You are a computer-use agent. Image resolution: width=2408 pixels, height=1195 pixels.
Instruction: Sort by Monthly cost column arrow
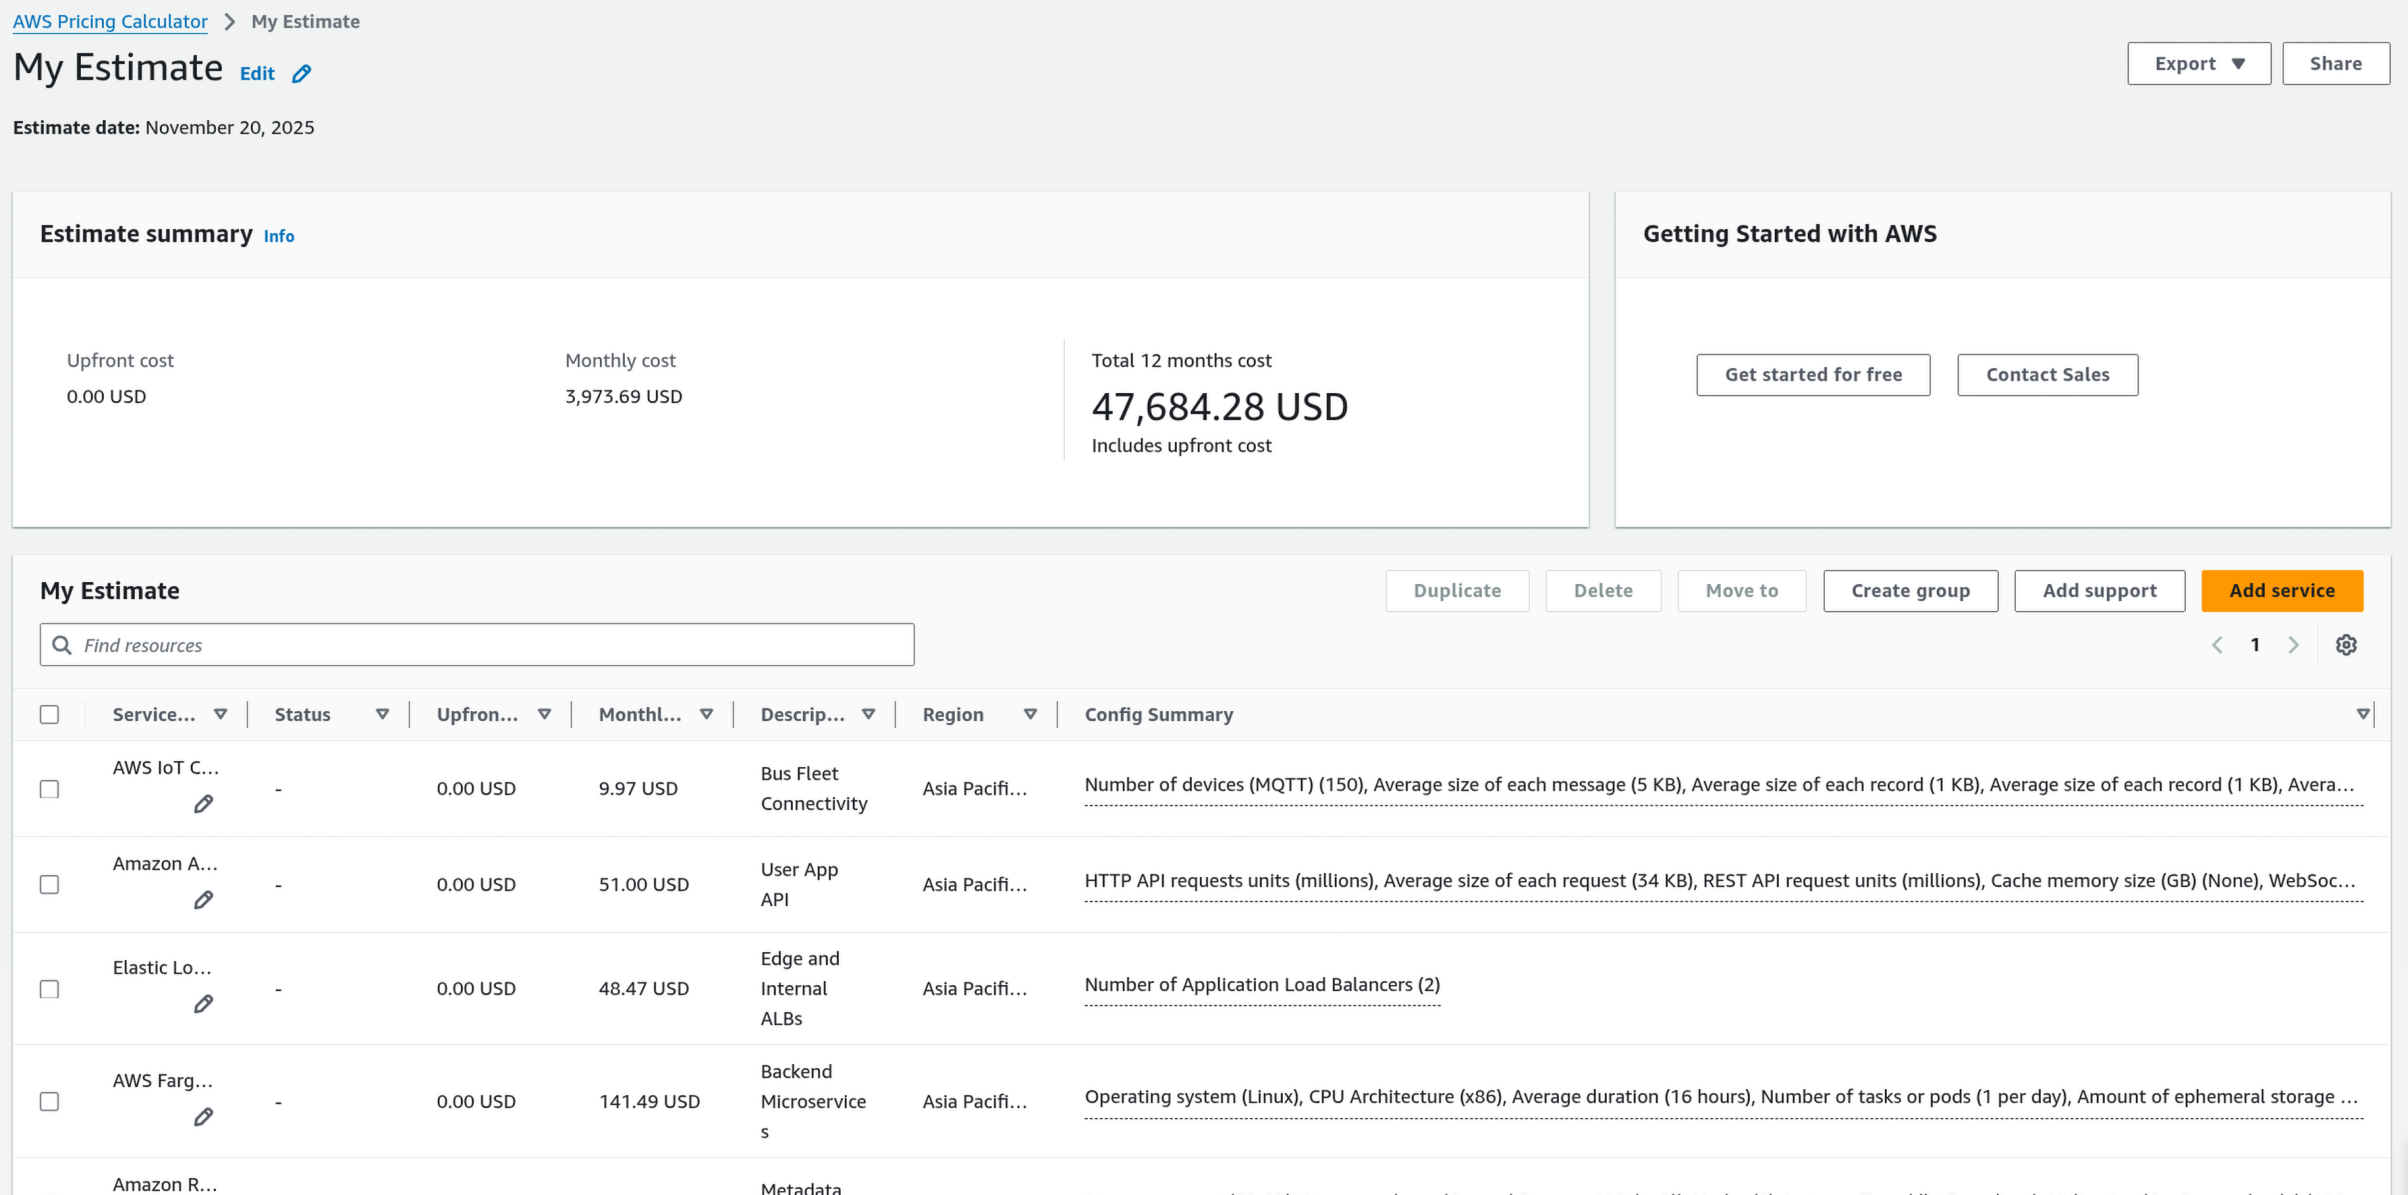pos(706,714)
